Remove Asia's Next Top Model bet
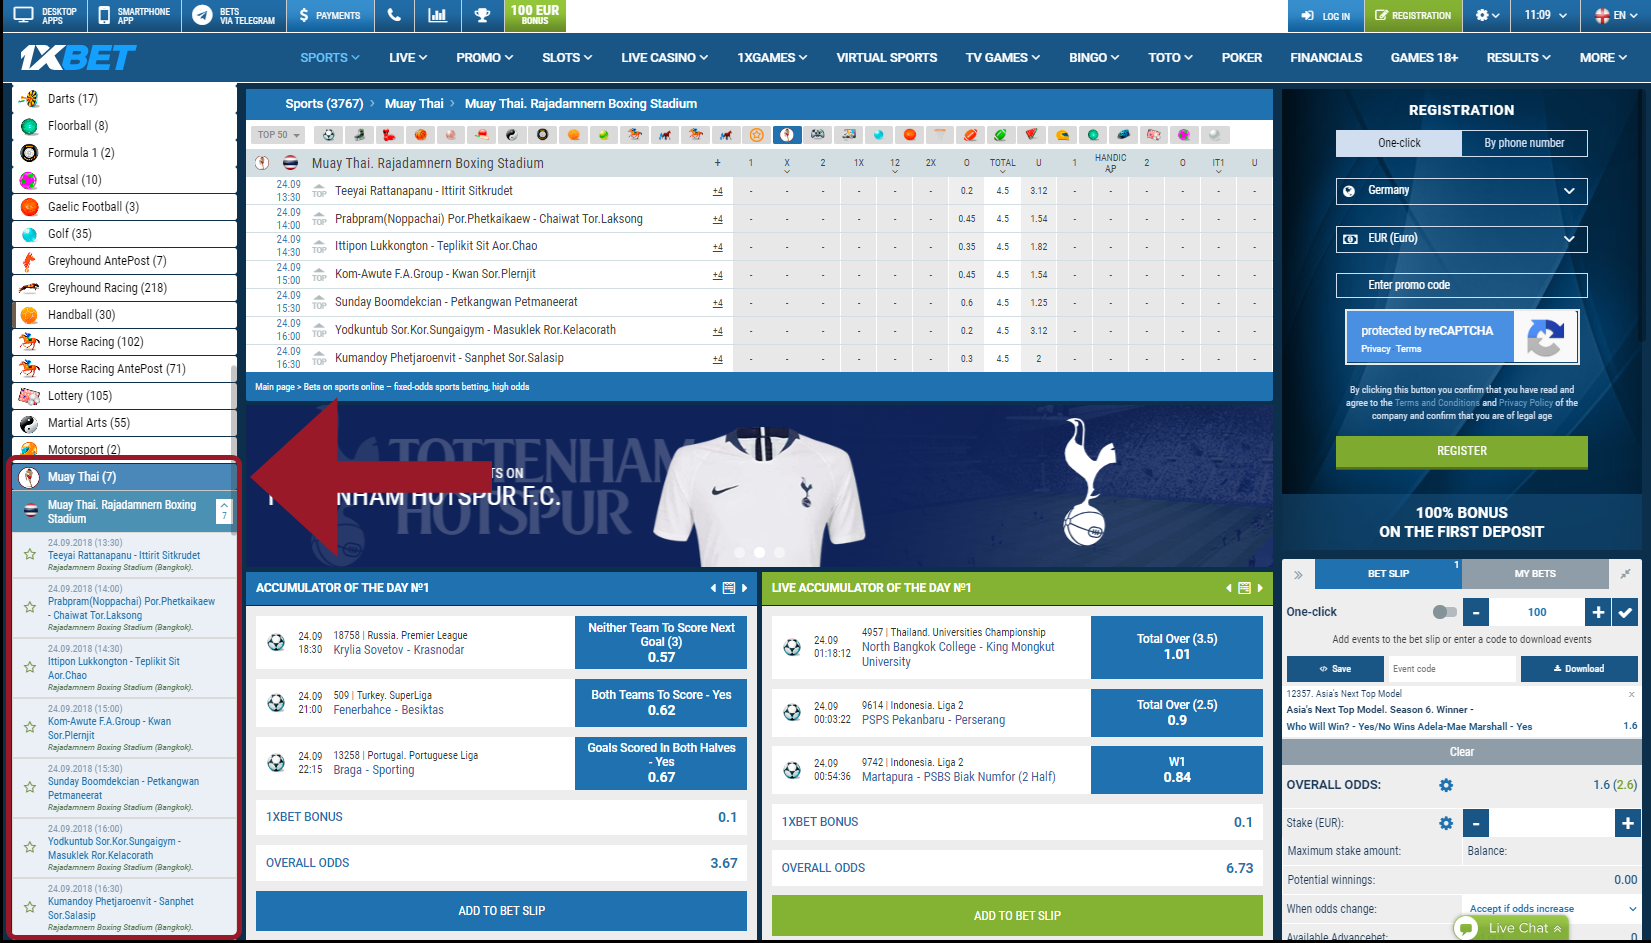Image resolution: width=1651 pixels, height=943 pixels. [1631, 694]
